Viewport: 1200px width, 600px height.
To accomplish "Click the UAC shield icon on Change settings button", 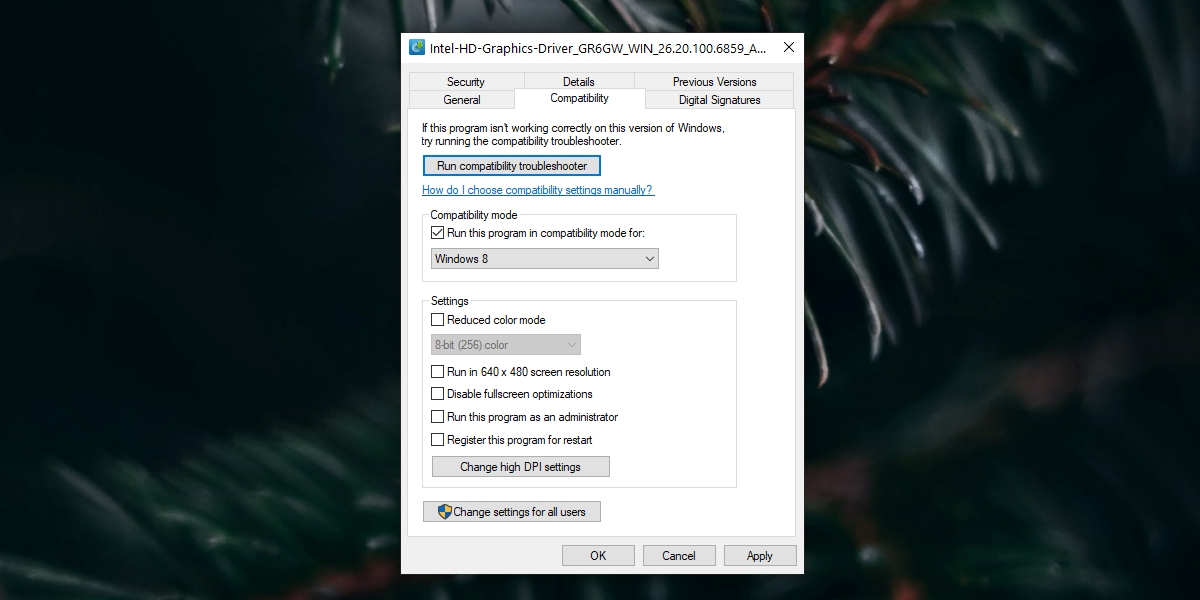I will point(445,512).
